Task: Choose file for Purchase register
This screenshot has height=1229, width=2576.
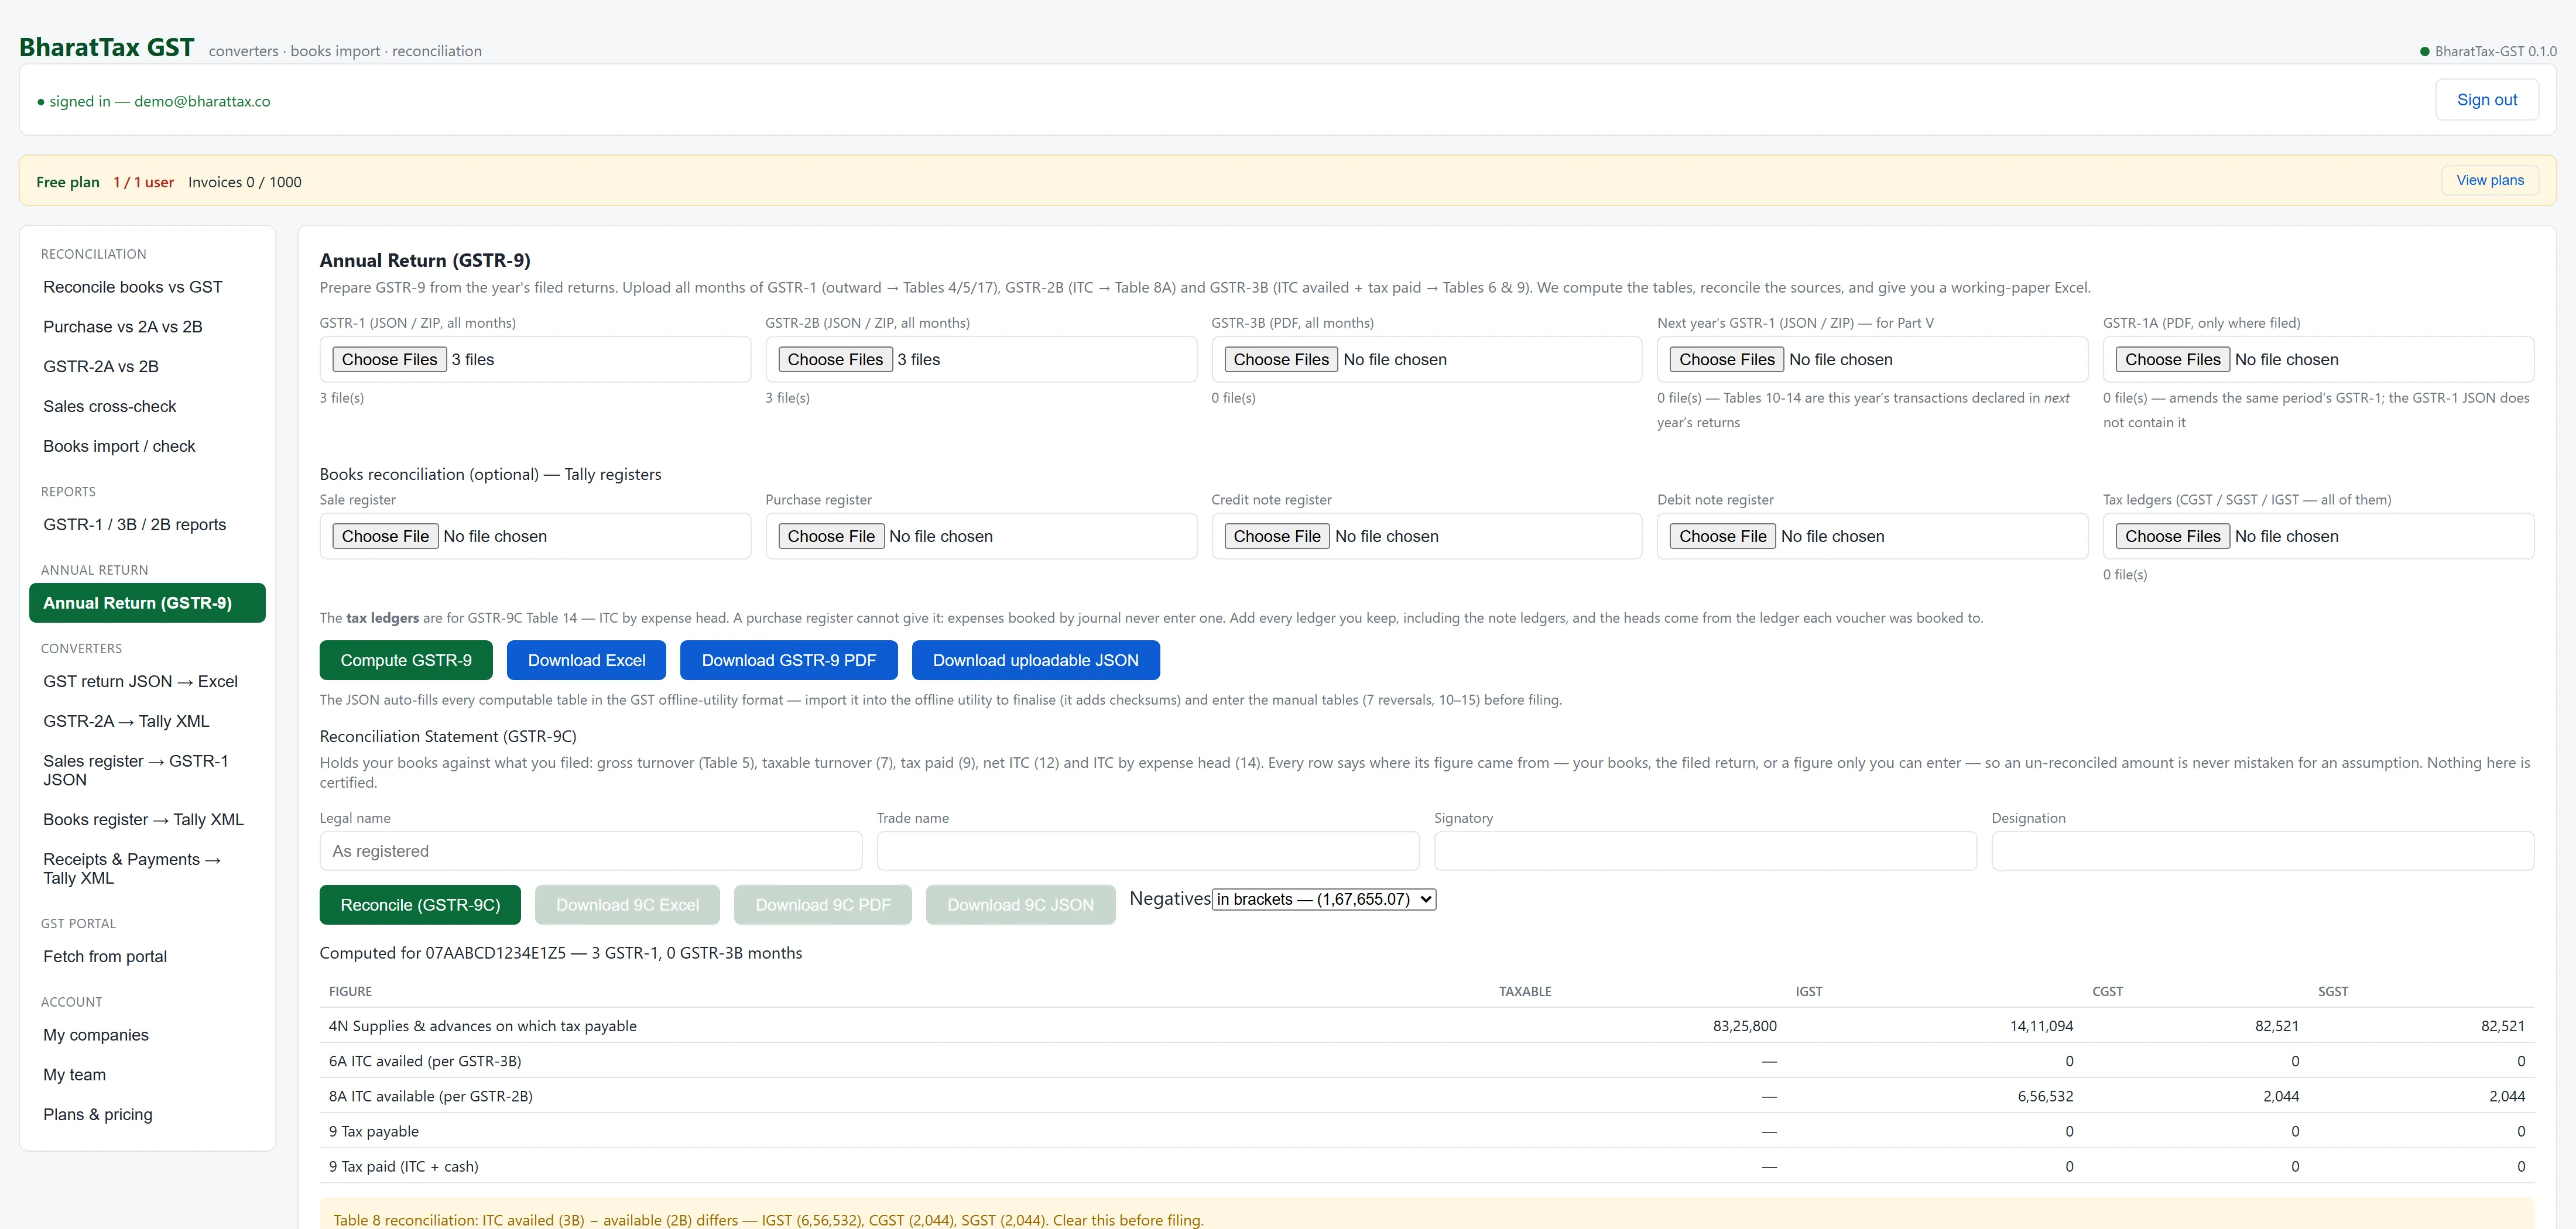Action: click(831, 537)
